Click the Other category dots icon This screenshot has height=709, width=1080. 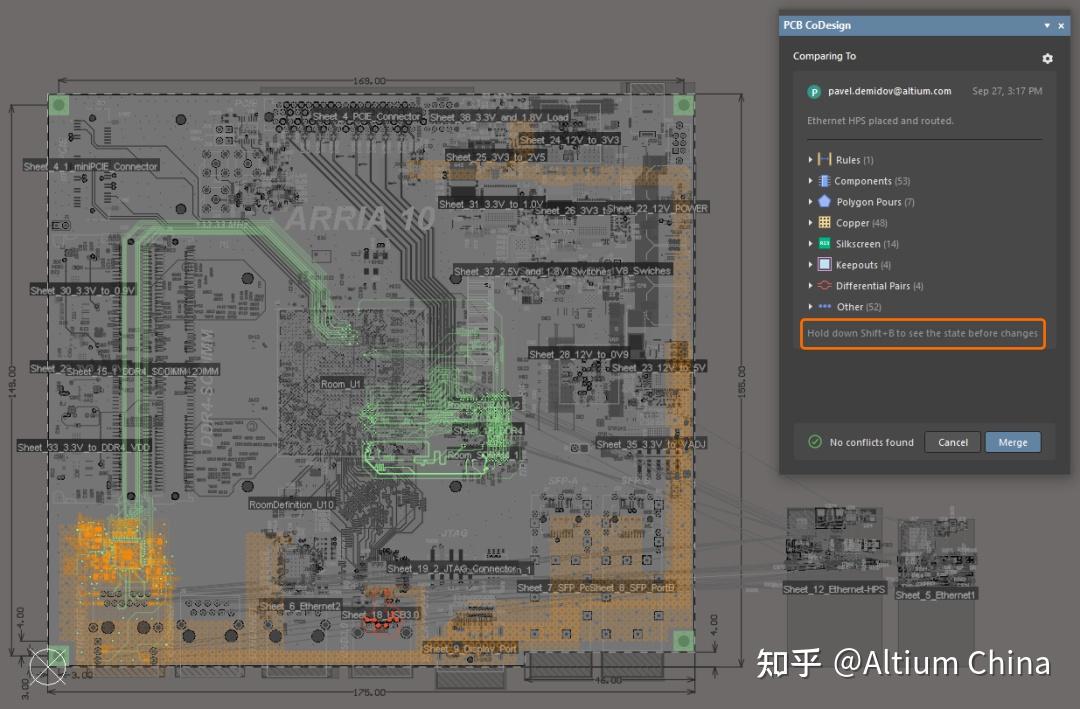pyautogui.click(x=823, y=306)
